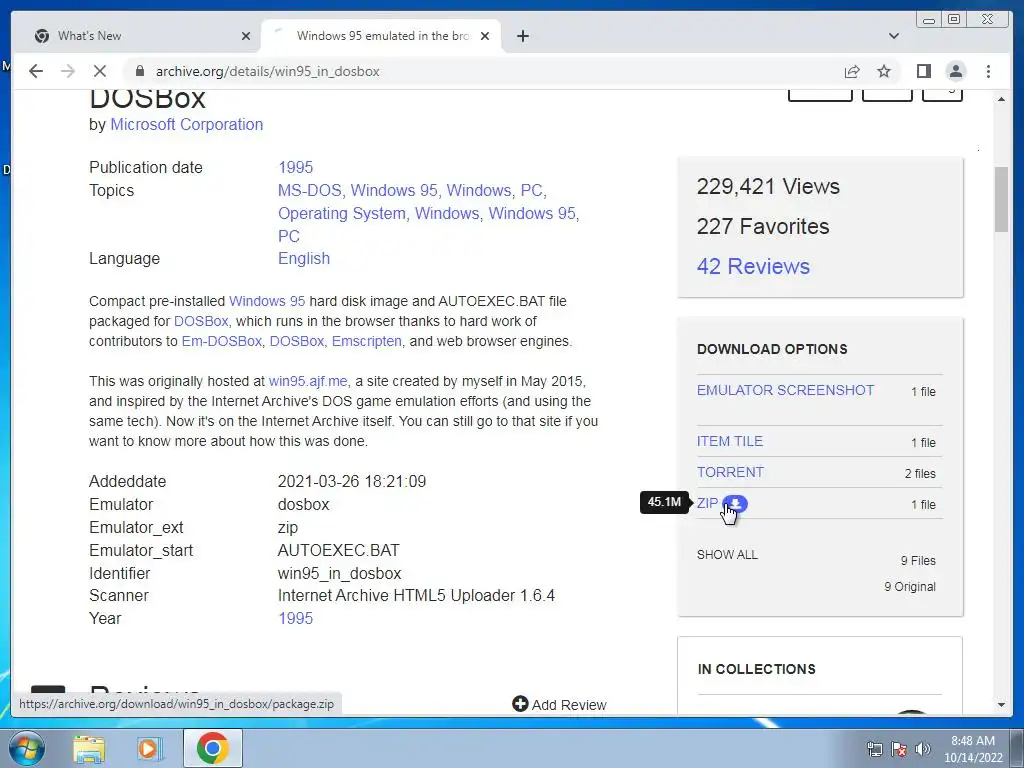The image size is (1024, 768).
Task: Select the identifier text win95_in_dosbox
Action: pyautogui.click(x=339, y=573)
